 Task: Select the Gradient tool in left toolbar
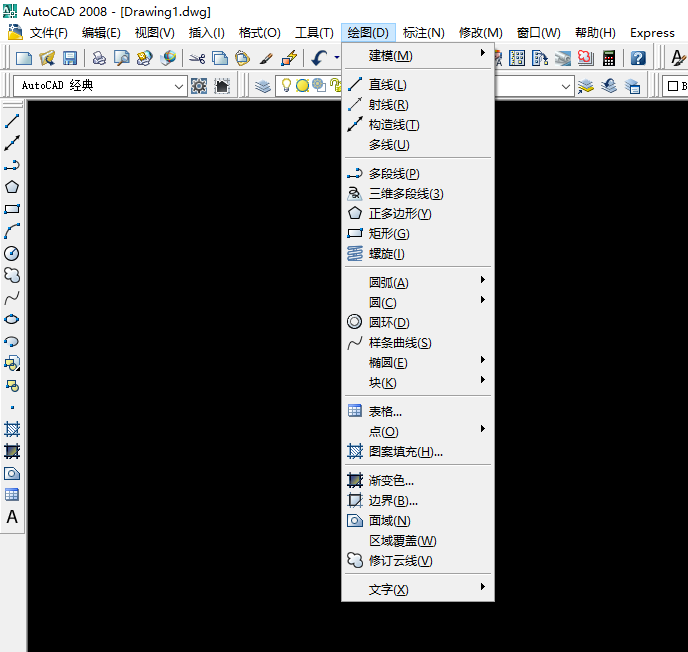(12, 451)
